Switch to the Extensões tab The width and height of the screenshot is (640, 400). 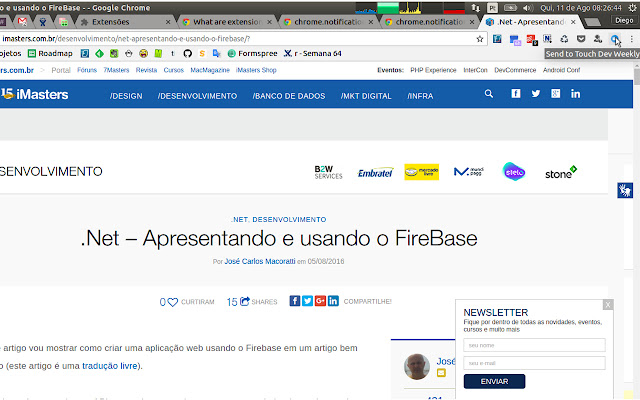pos(126,22)
